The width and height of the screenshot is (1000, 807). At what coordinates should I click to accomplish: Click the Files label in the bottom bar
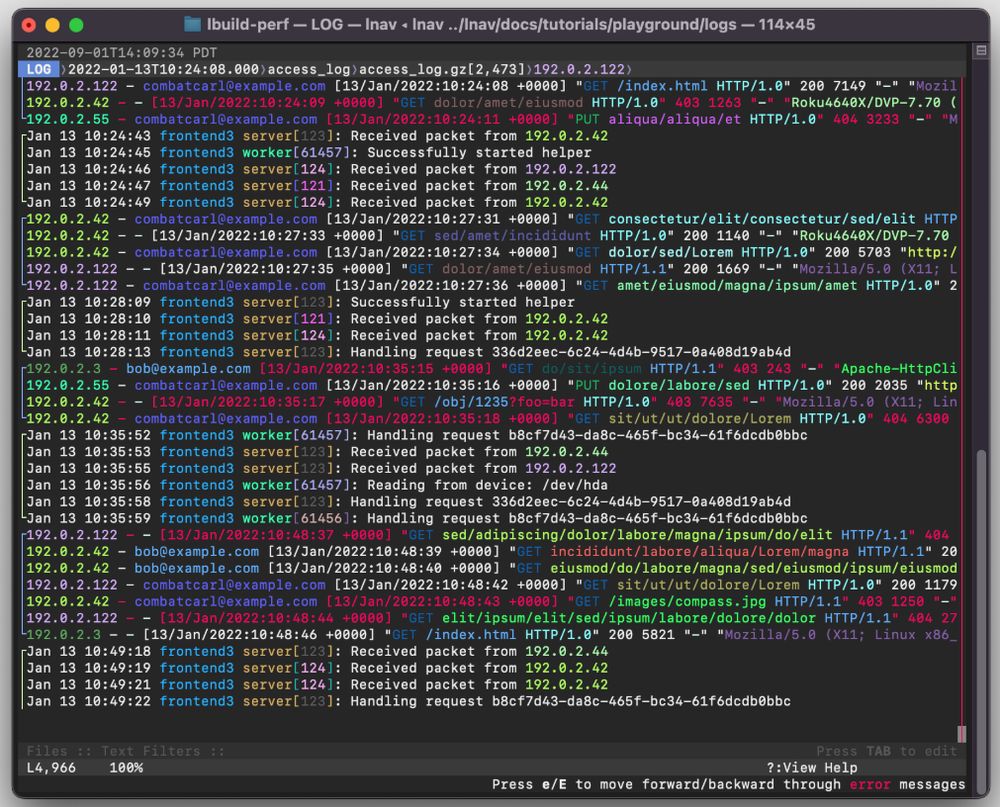pos(47,751)
